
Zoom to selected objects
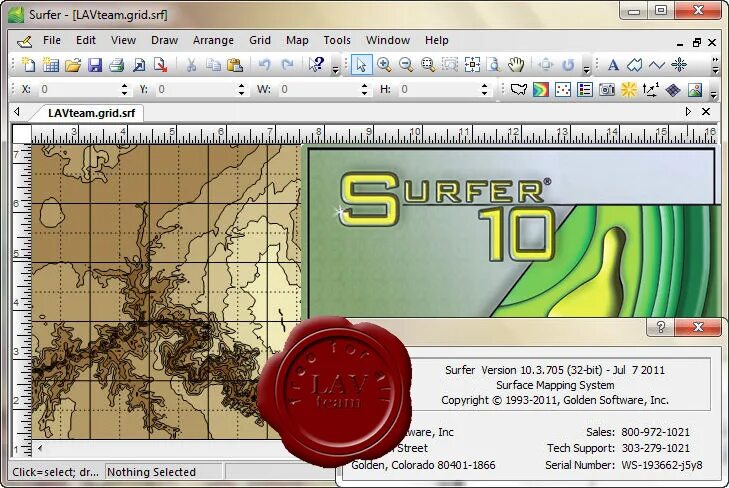point(450,65)
